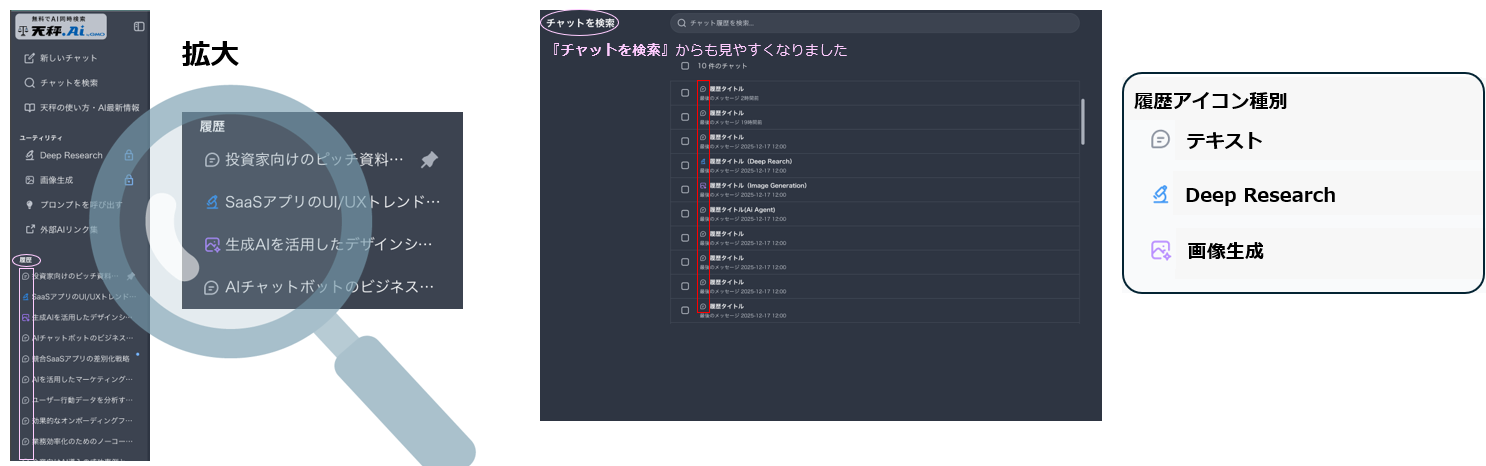Check the select-all box beside 10件のチャット
1486x466 pixels.
685,65
